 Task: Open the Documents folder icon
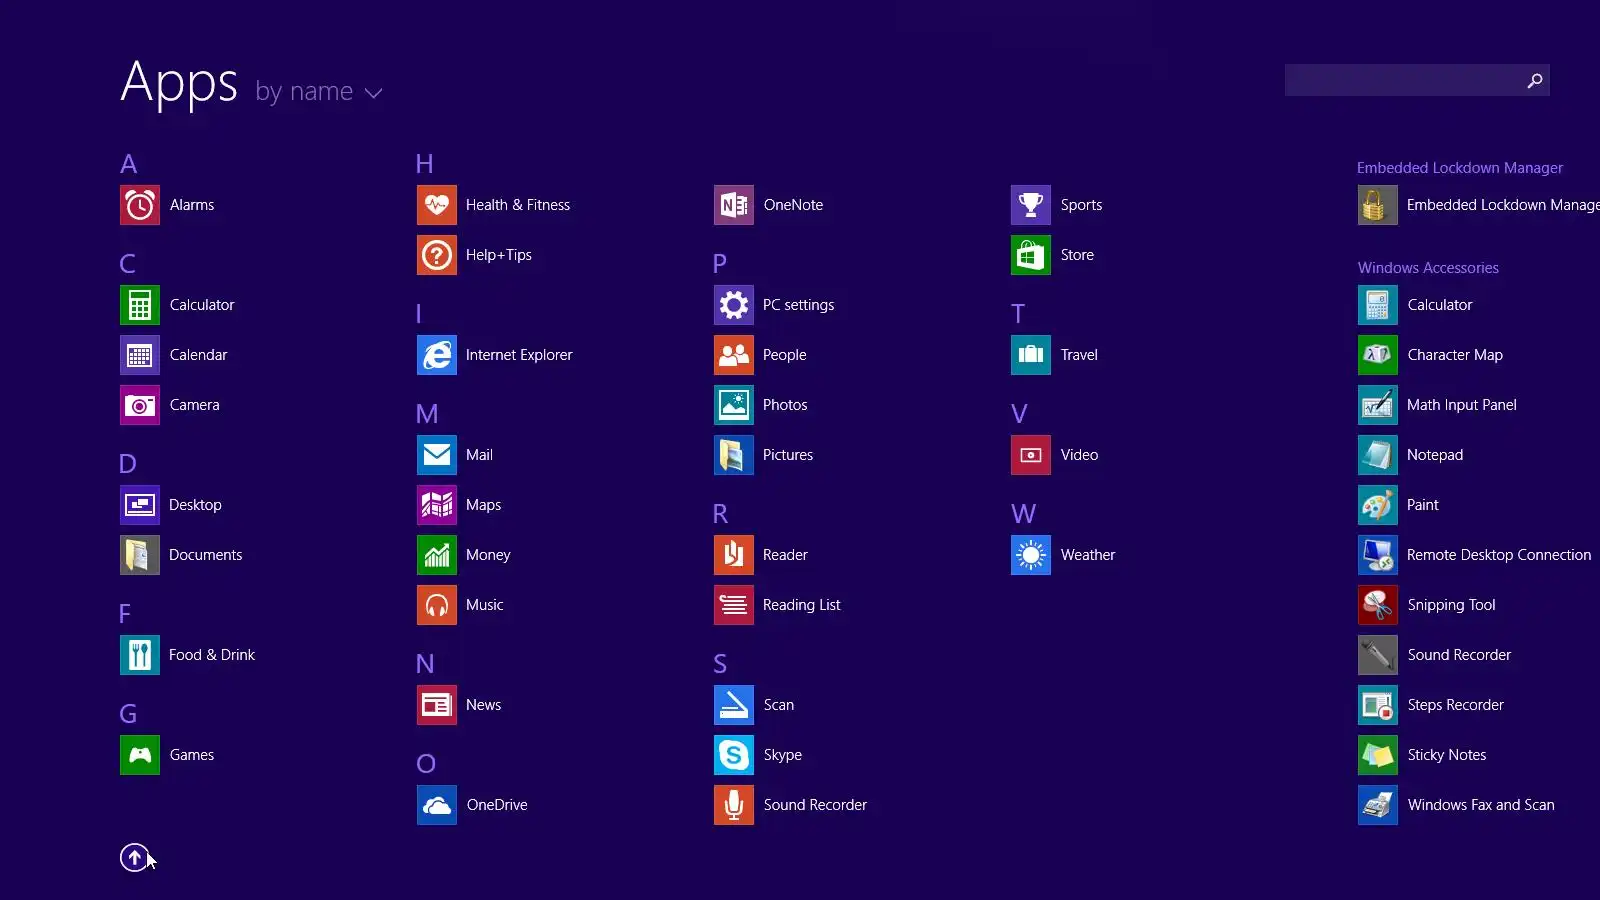click(140, 555)
